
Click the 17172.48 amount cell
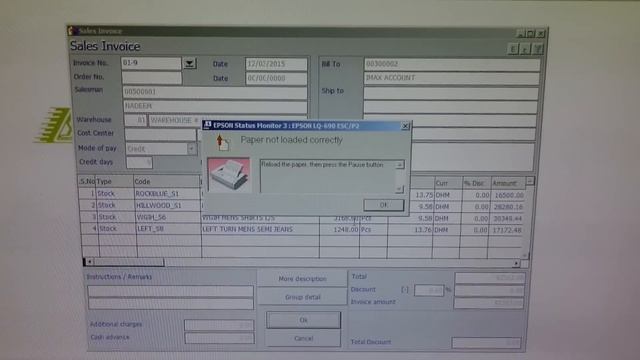tap(507, 230)
